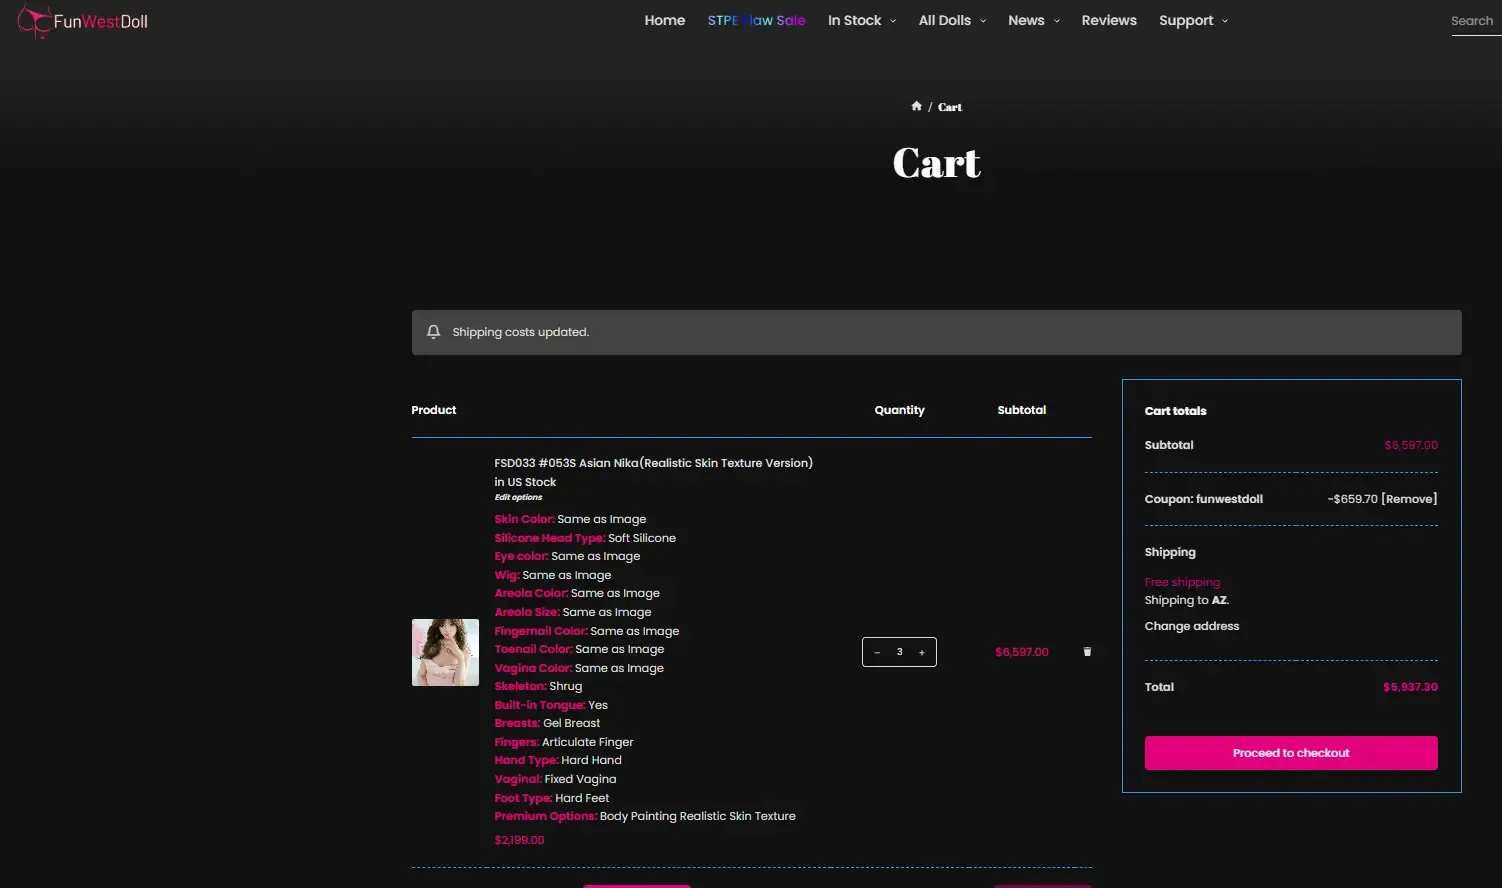Click the 'Skeleton: Shrug' option text
The image size is (1502, 888).
point(538,686)
